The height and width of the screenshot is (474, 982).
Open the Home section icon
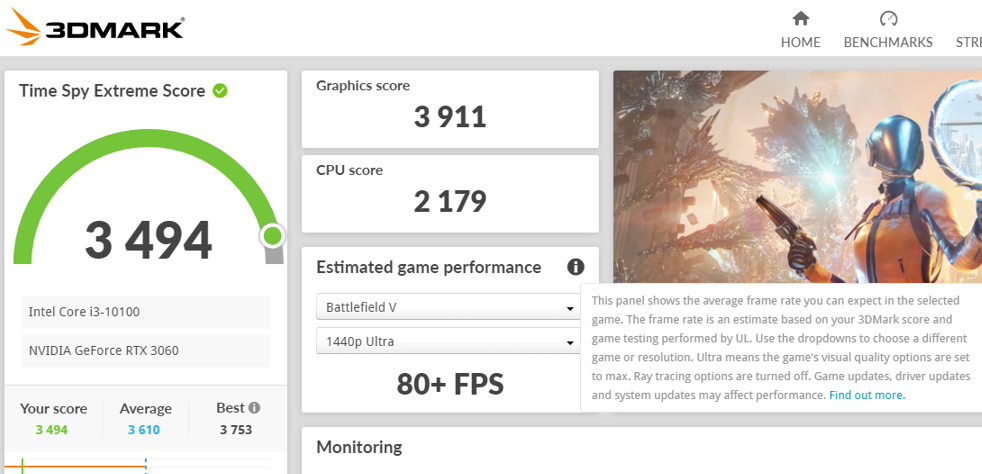tap(800, 18)
